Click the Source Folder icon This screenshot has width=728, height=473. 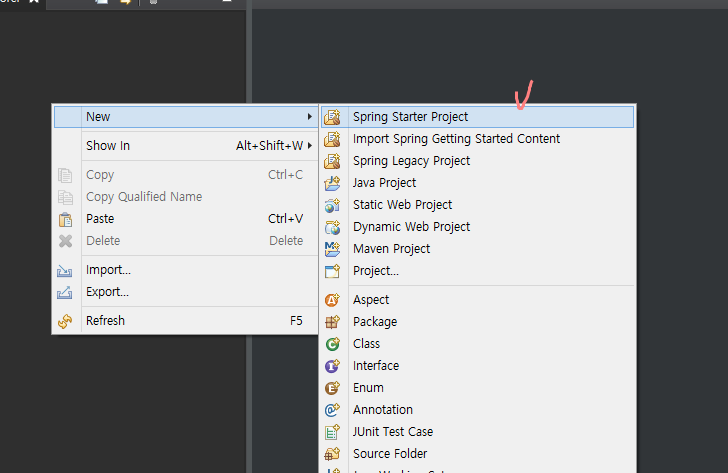pos(332,454)
